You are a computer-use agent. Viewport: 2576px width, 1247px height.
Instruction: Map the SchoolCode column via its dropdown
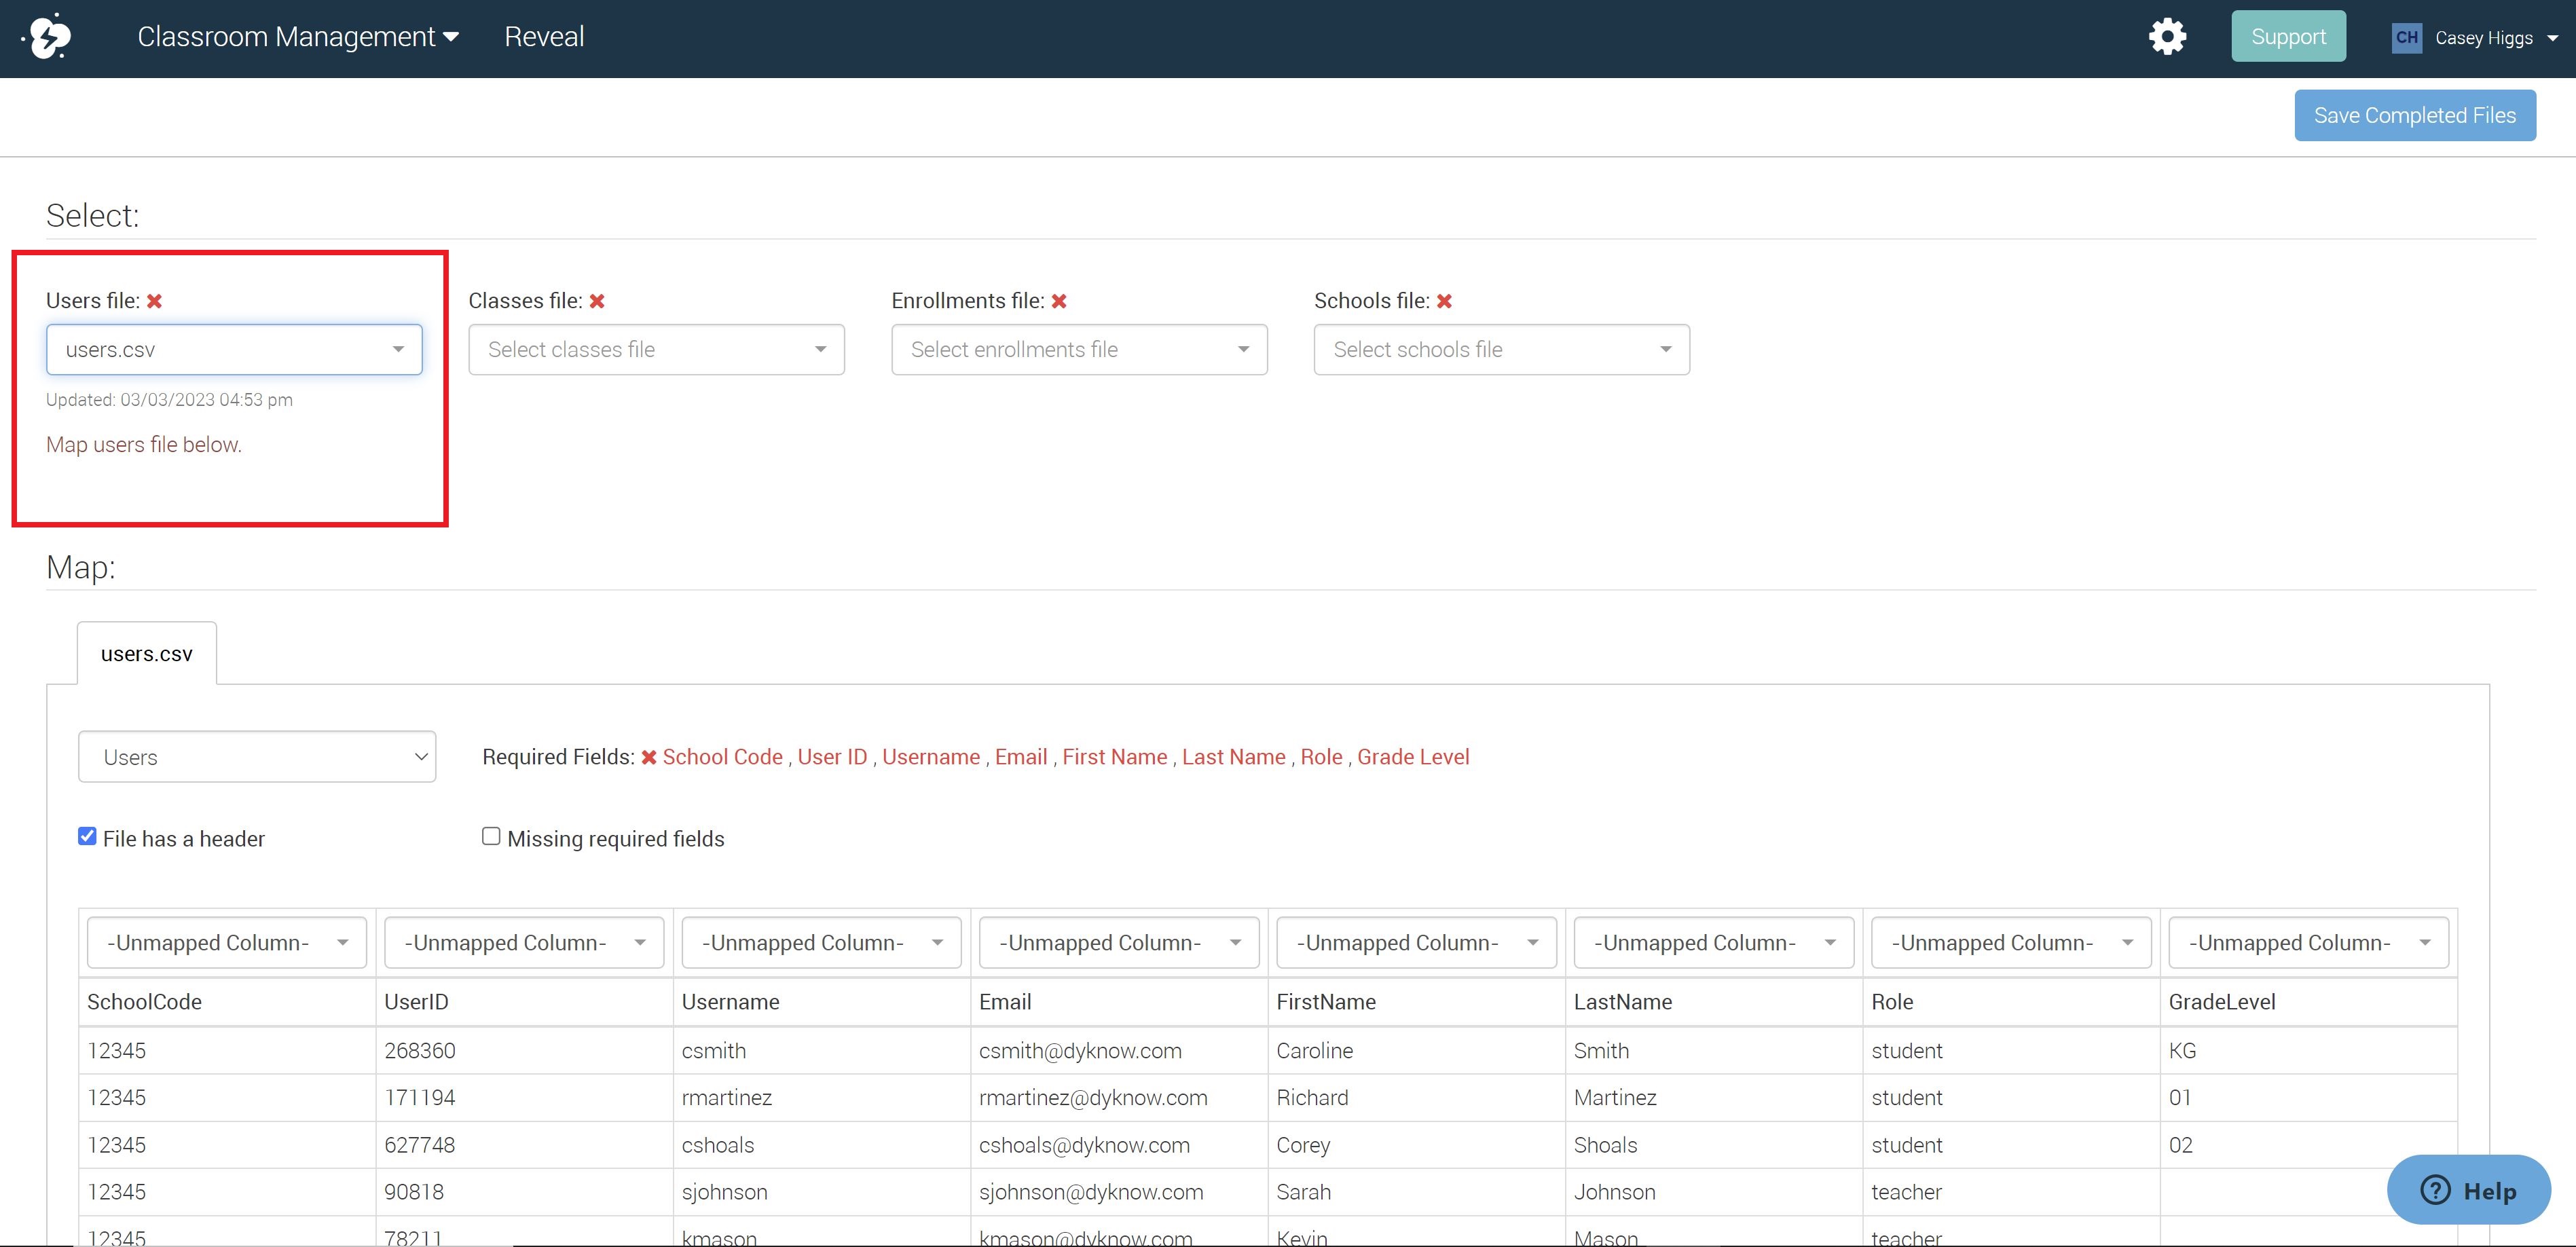(227, 943)
